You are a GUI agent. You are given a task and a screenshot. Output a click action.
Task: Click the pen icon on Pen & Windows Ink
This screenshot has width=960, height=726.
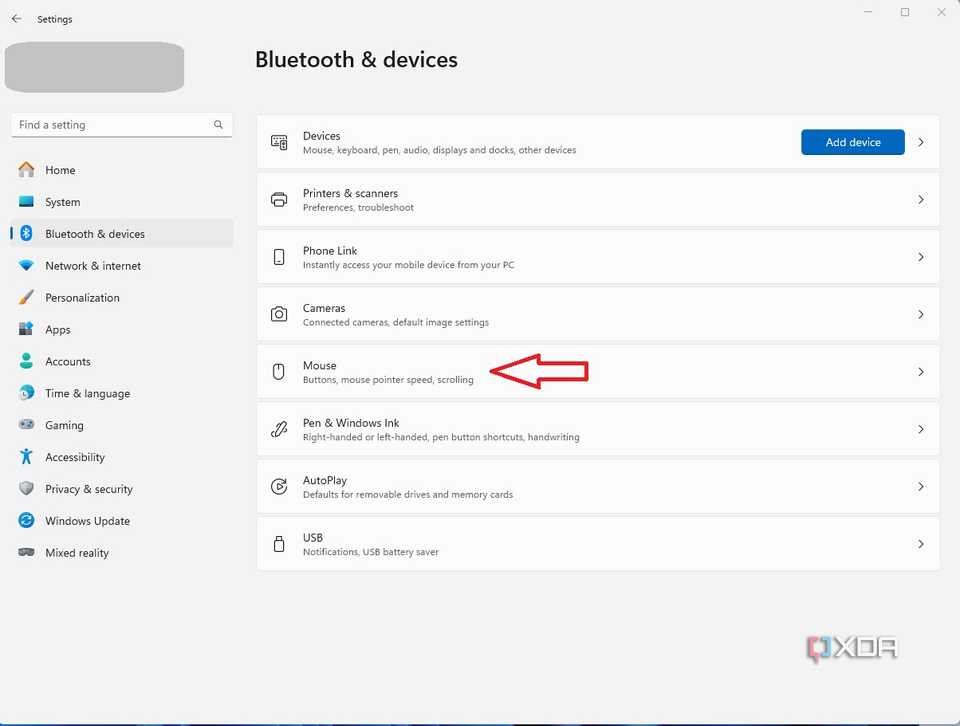[279, 429]
